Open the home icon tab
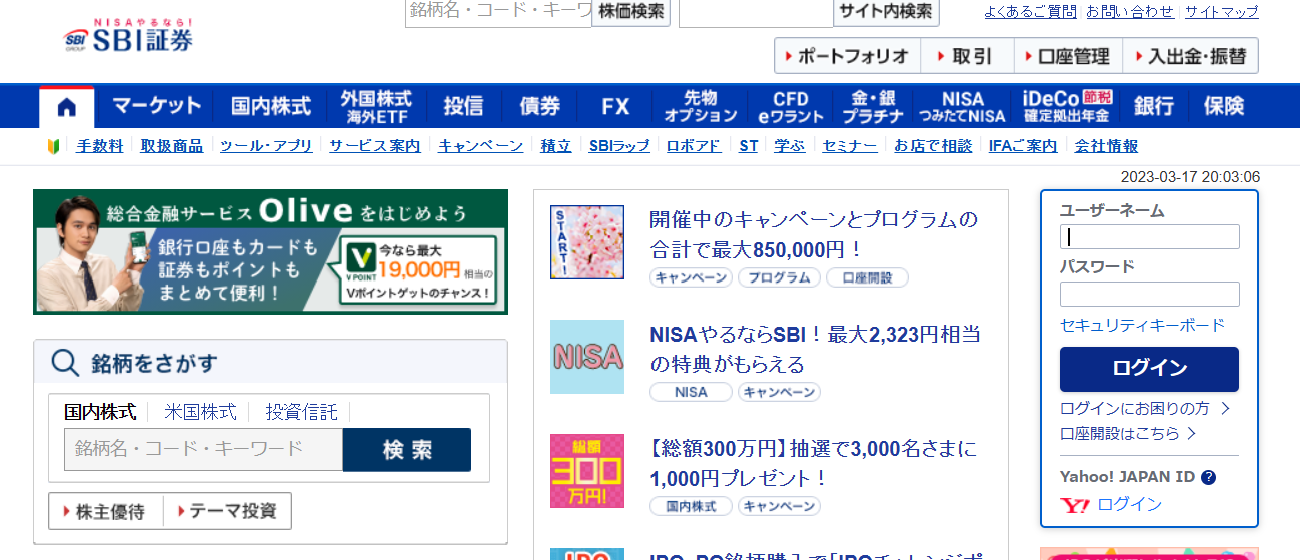1300x560 pixels. click(x=67, y=107)
